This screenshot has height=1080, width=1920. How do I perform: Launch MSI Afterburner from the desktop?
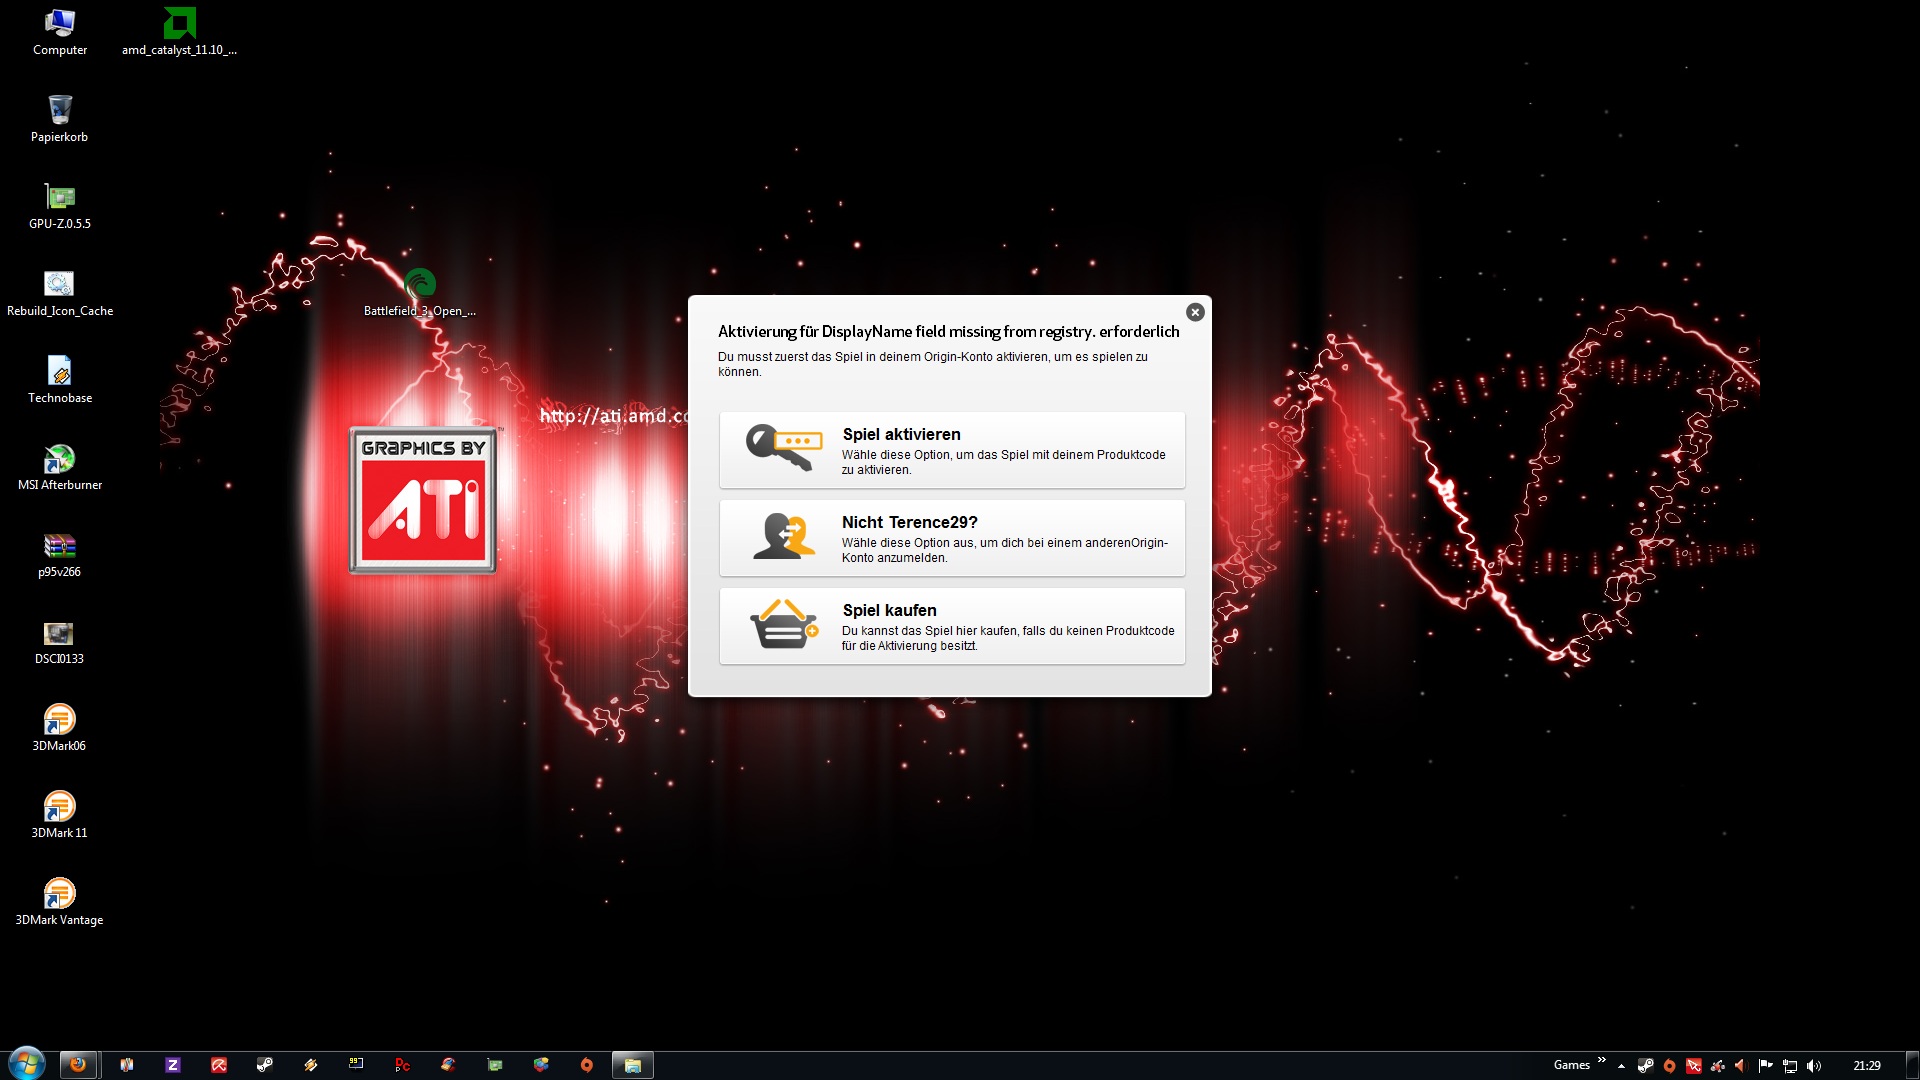coord(59,467)
